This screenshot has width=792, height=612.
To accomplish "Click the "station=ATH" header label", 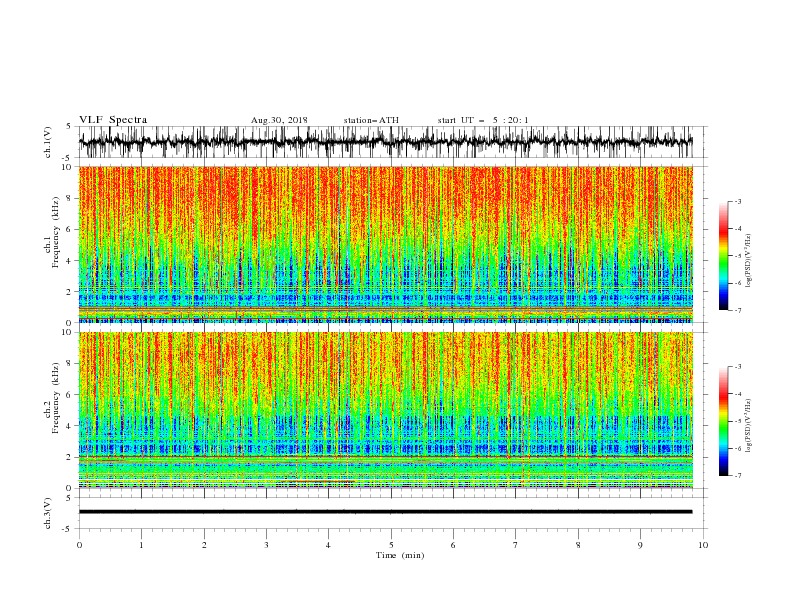I will pos(371,120).
